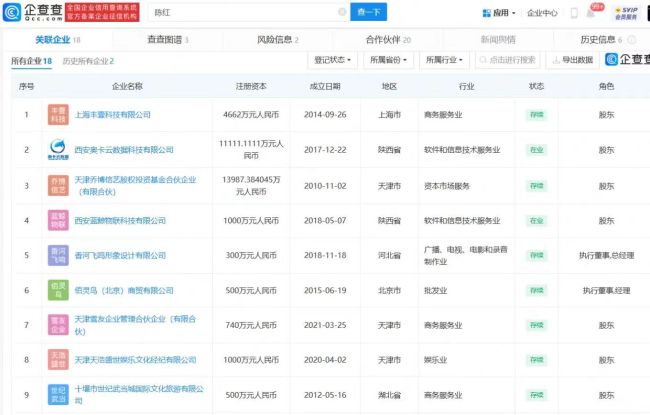Click the main search field containing 陈红

[249, 12]
